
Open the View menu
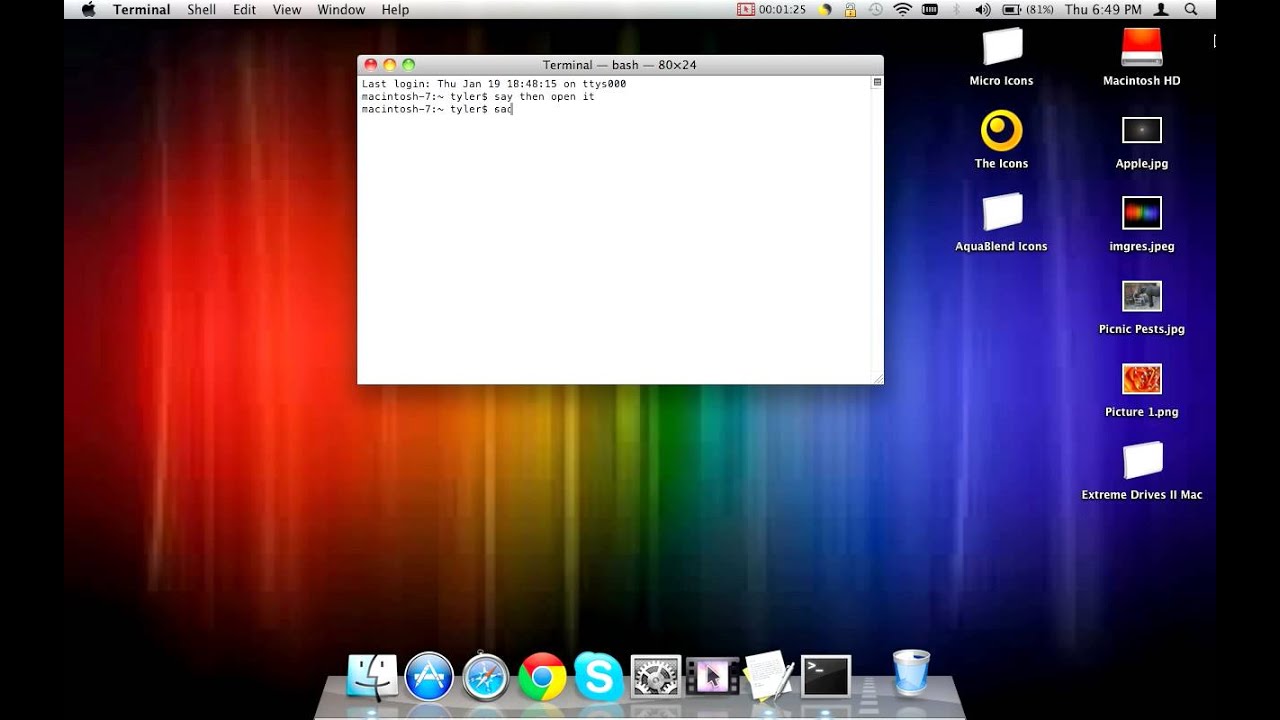click(x=287, y=9)
